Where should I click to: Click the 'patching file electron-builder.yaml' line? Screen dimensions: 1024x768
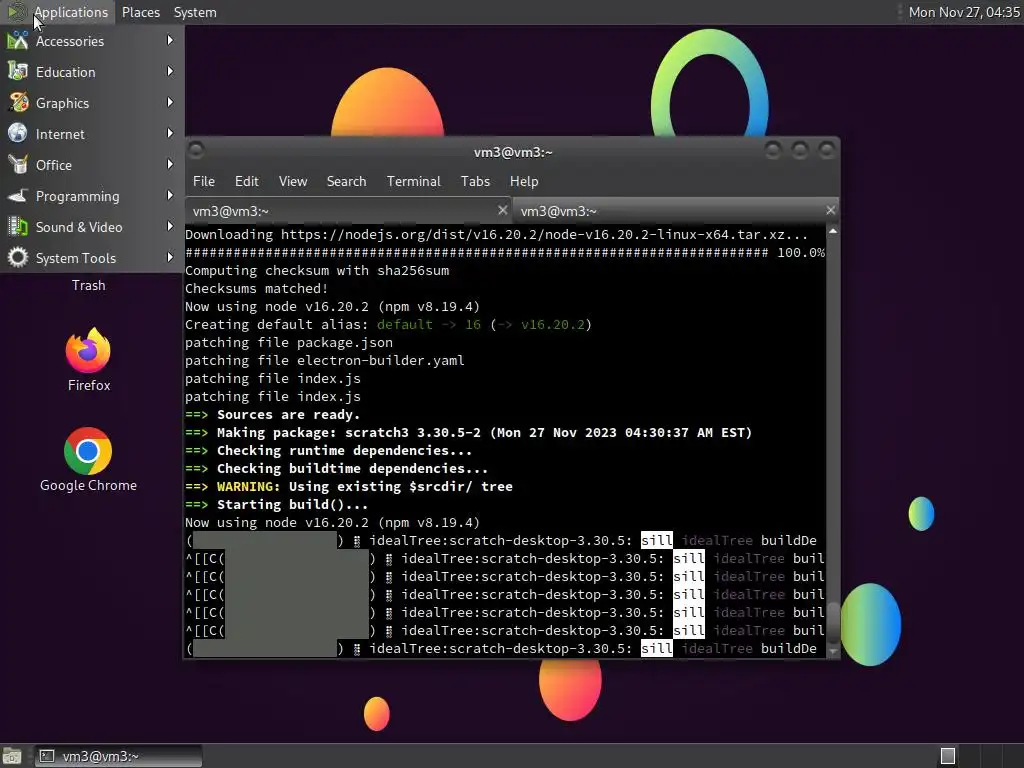point(325,360)
